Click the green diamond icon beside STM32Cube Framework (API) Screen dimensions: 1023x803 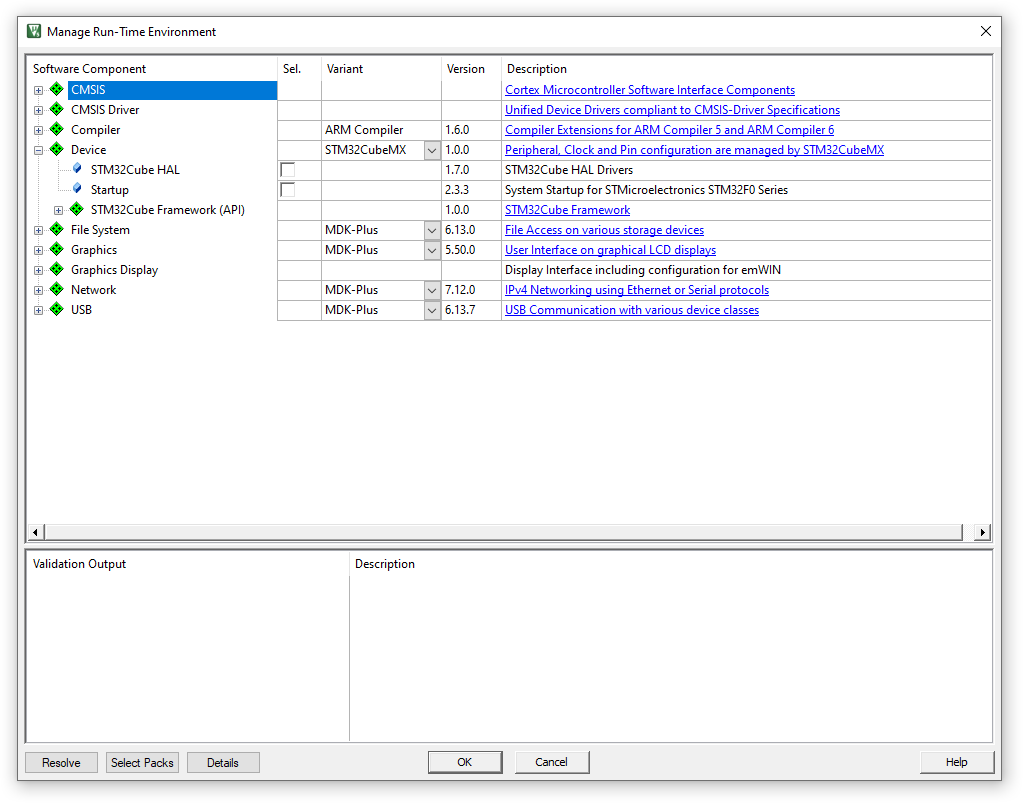pos(77,209)
